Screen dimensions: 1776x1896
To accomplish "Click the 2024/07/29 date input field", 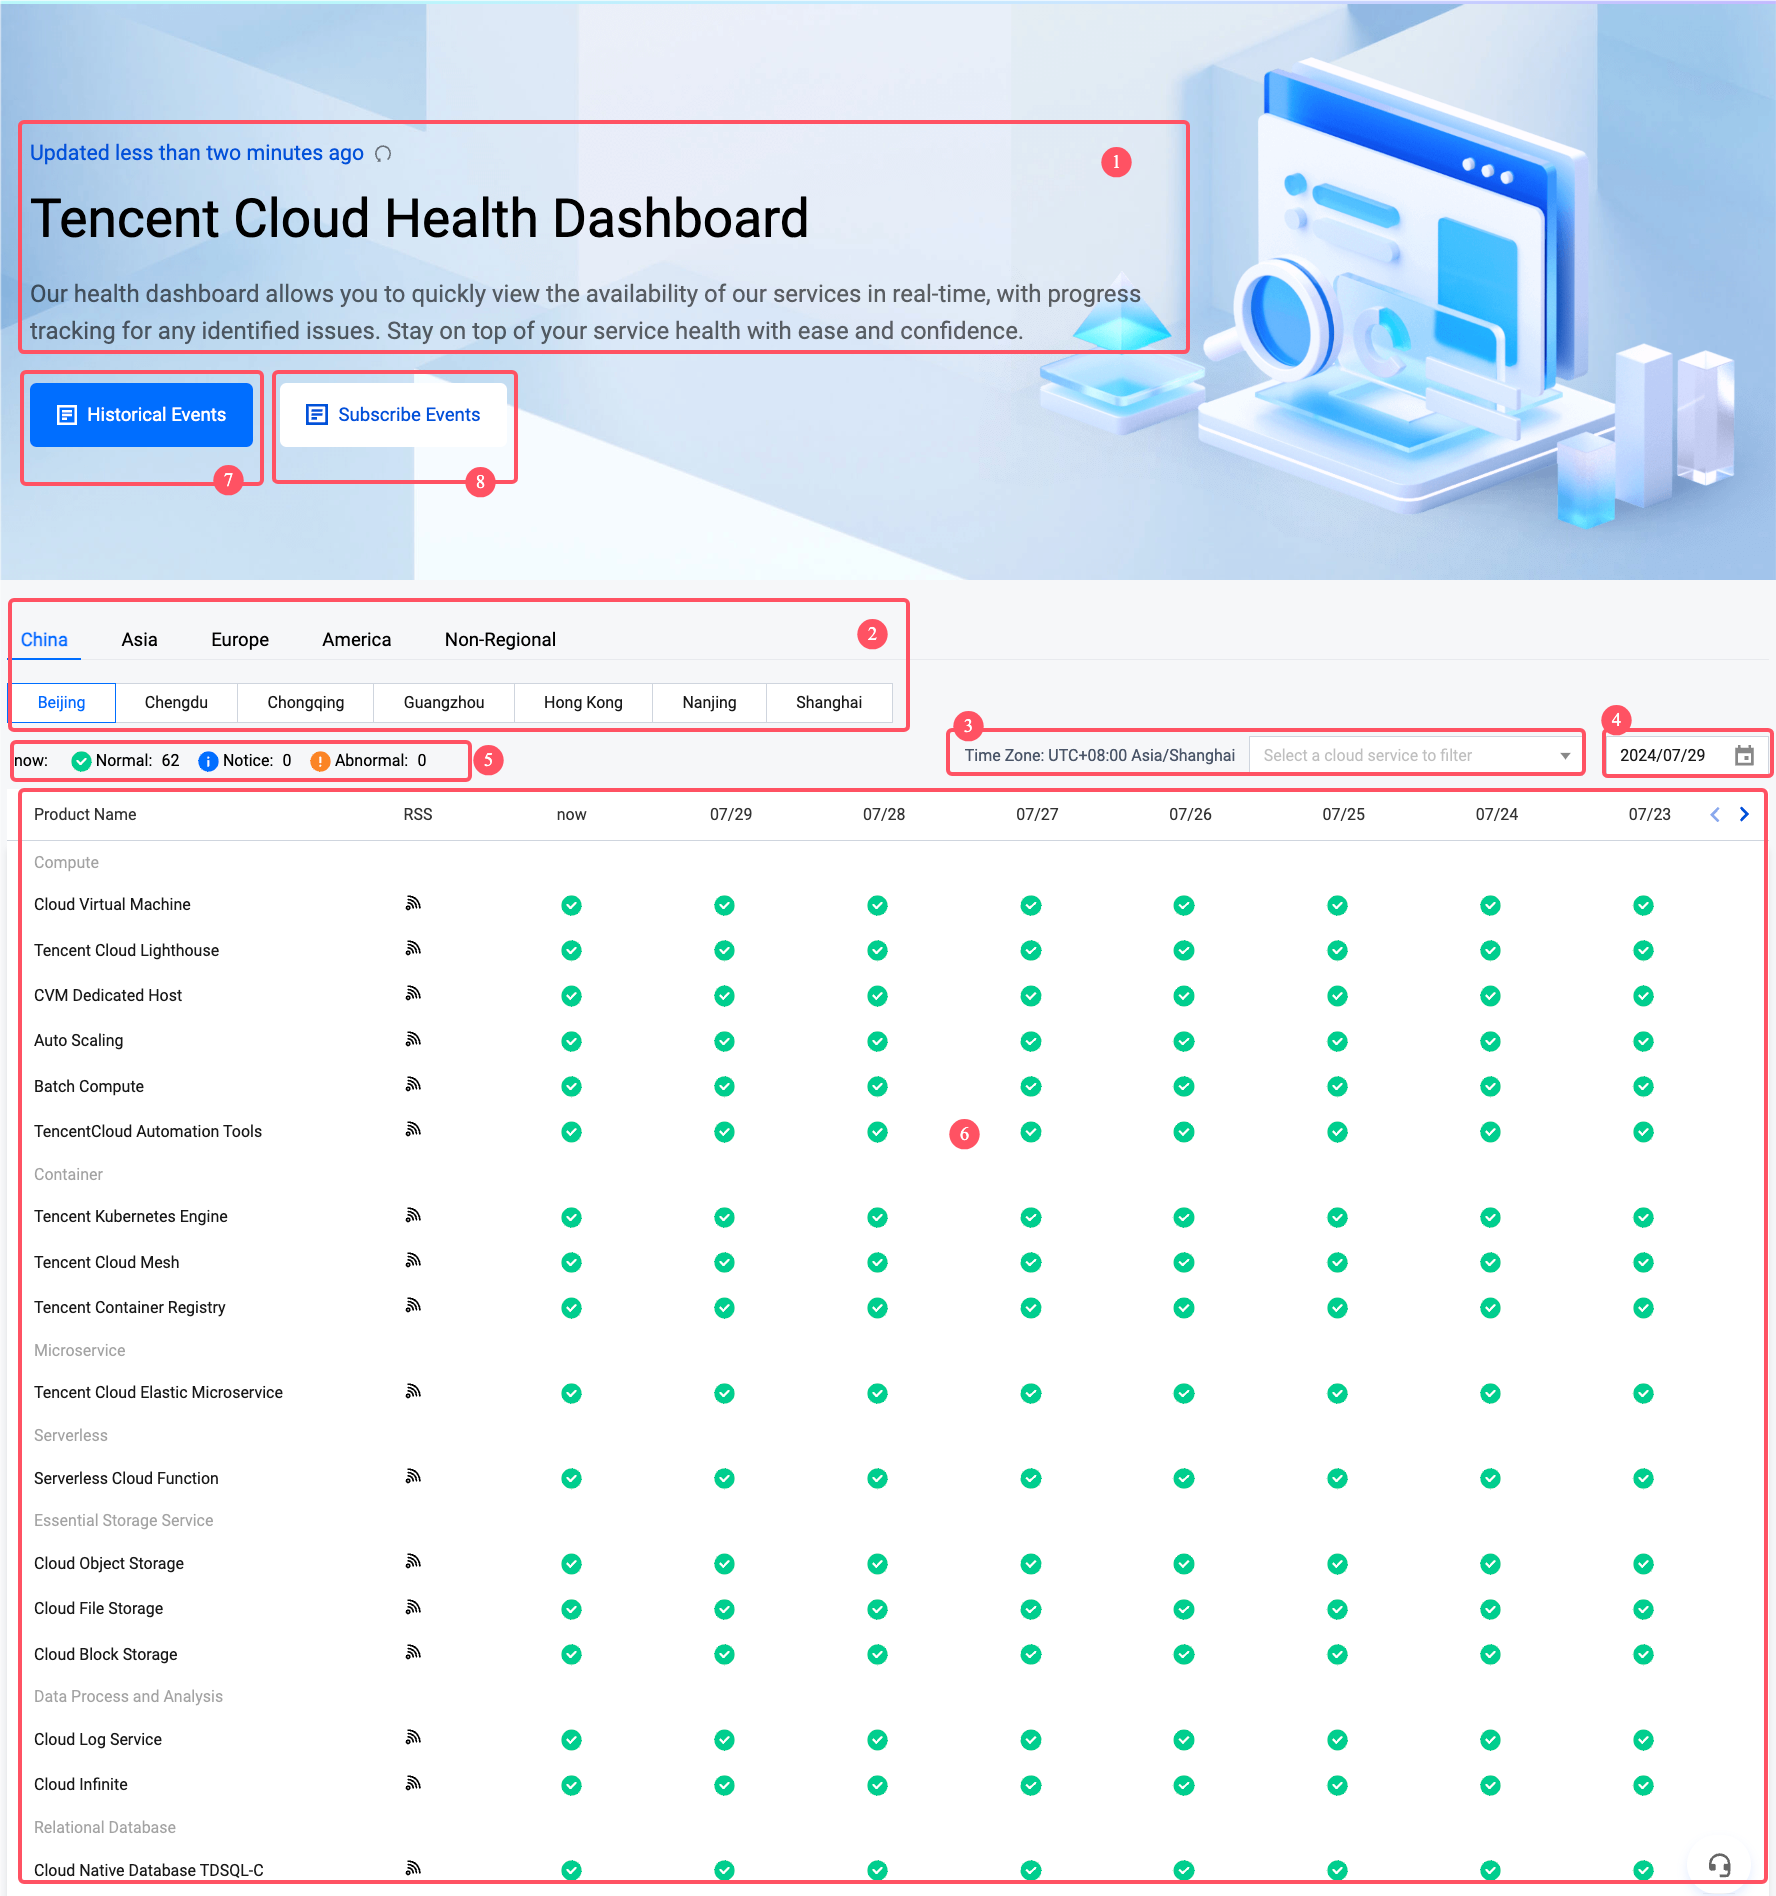I will (x=1686, y=756).
